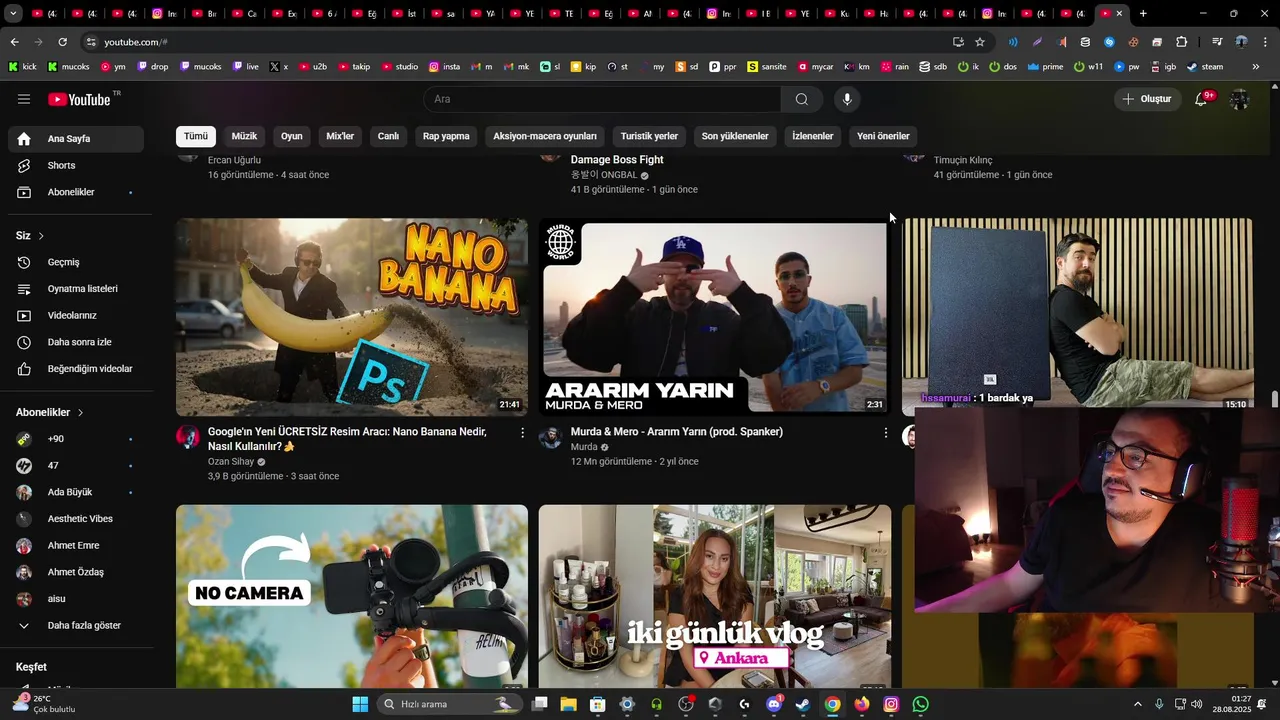Open Murda & Mero - Ararım Yarın title
This screenshot has height=720, width=1280.
[x=677, y=432]
